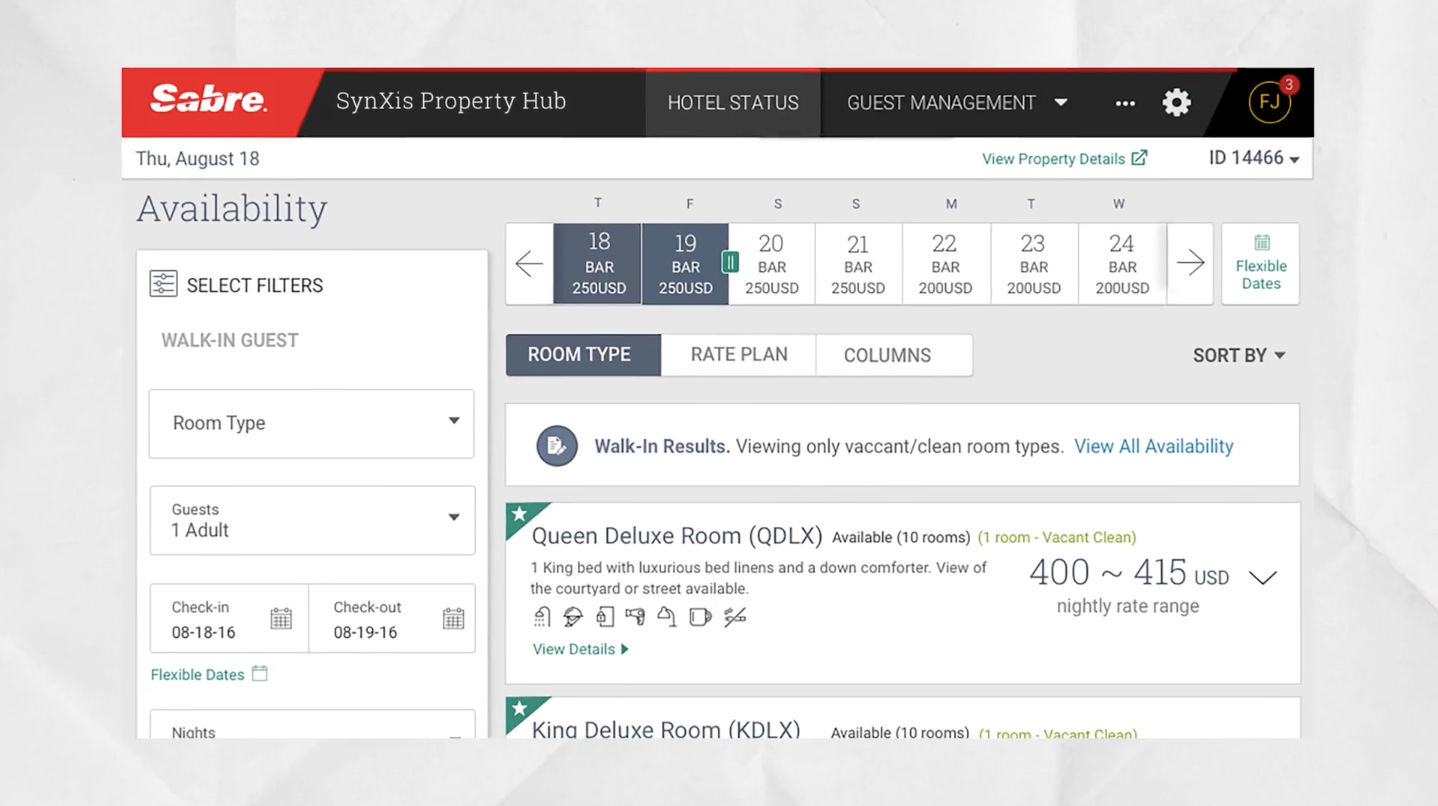This screenshot has height=806, width=1438.
Task: Click the View All Availability link
Action: (1153, 446)
